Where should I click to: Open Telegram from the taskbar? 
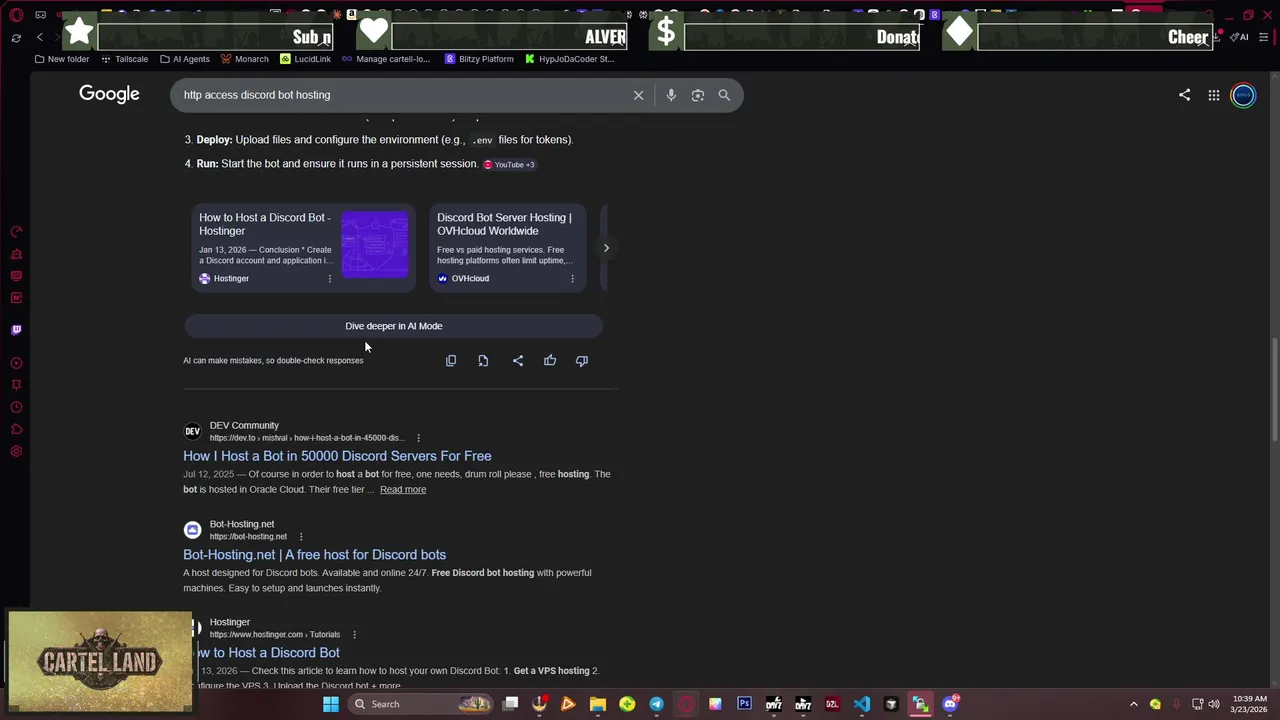656,704
